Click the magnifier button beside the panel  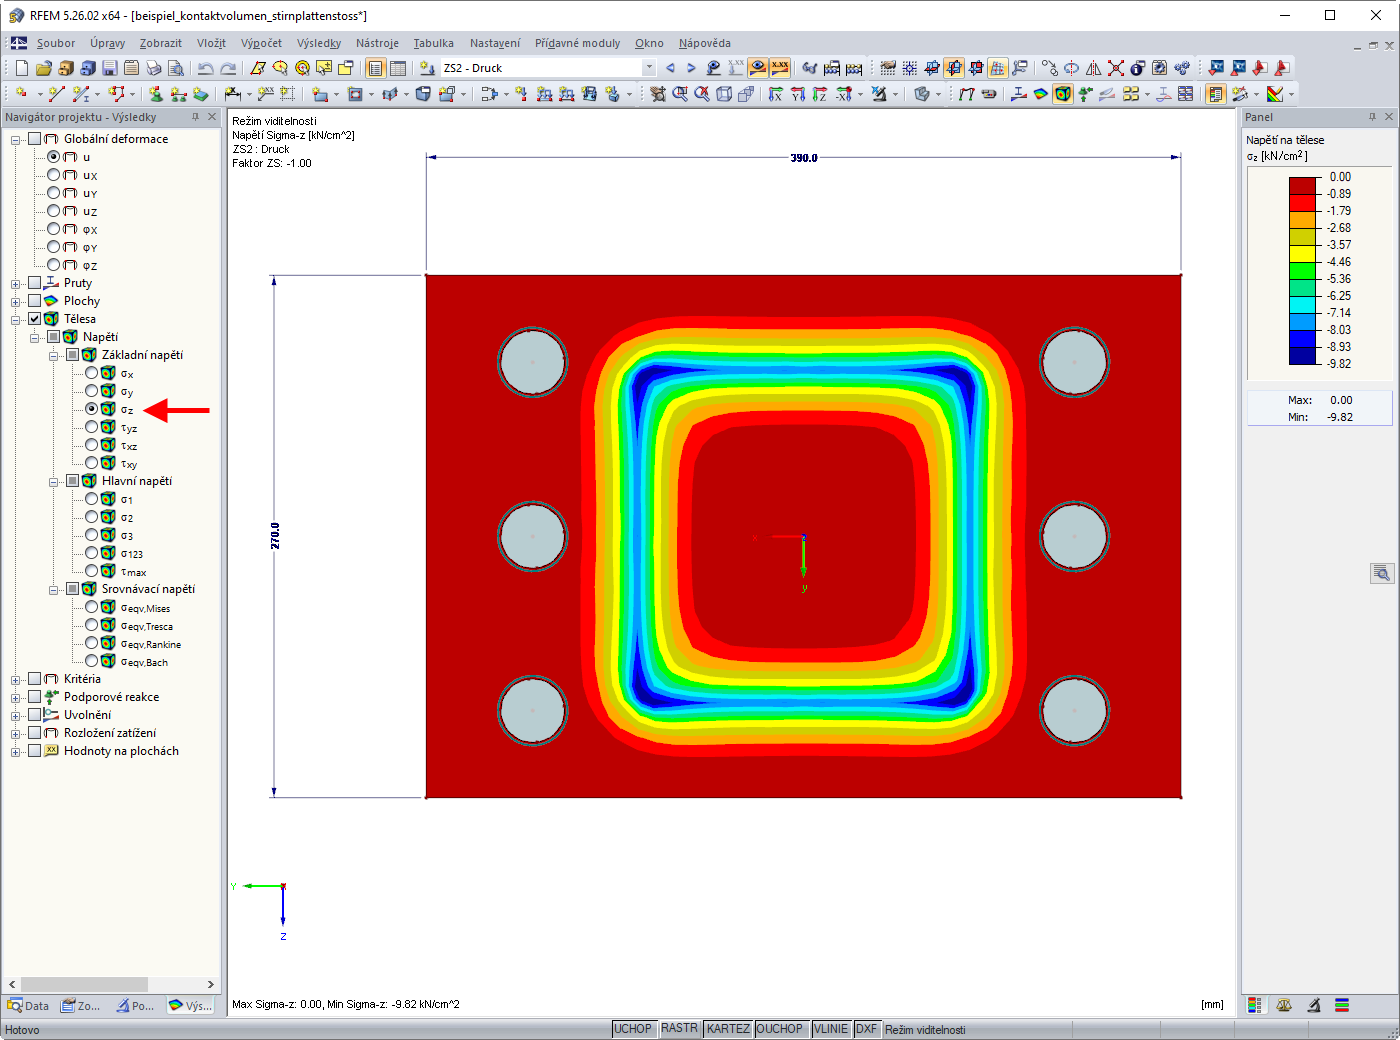(1382, 573)
